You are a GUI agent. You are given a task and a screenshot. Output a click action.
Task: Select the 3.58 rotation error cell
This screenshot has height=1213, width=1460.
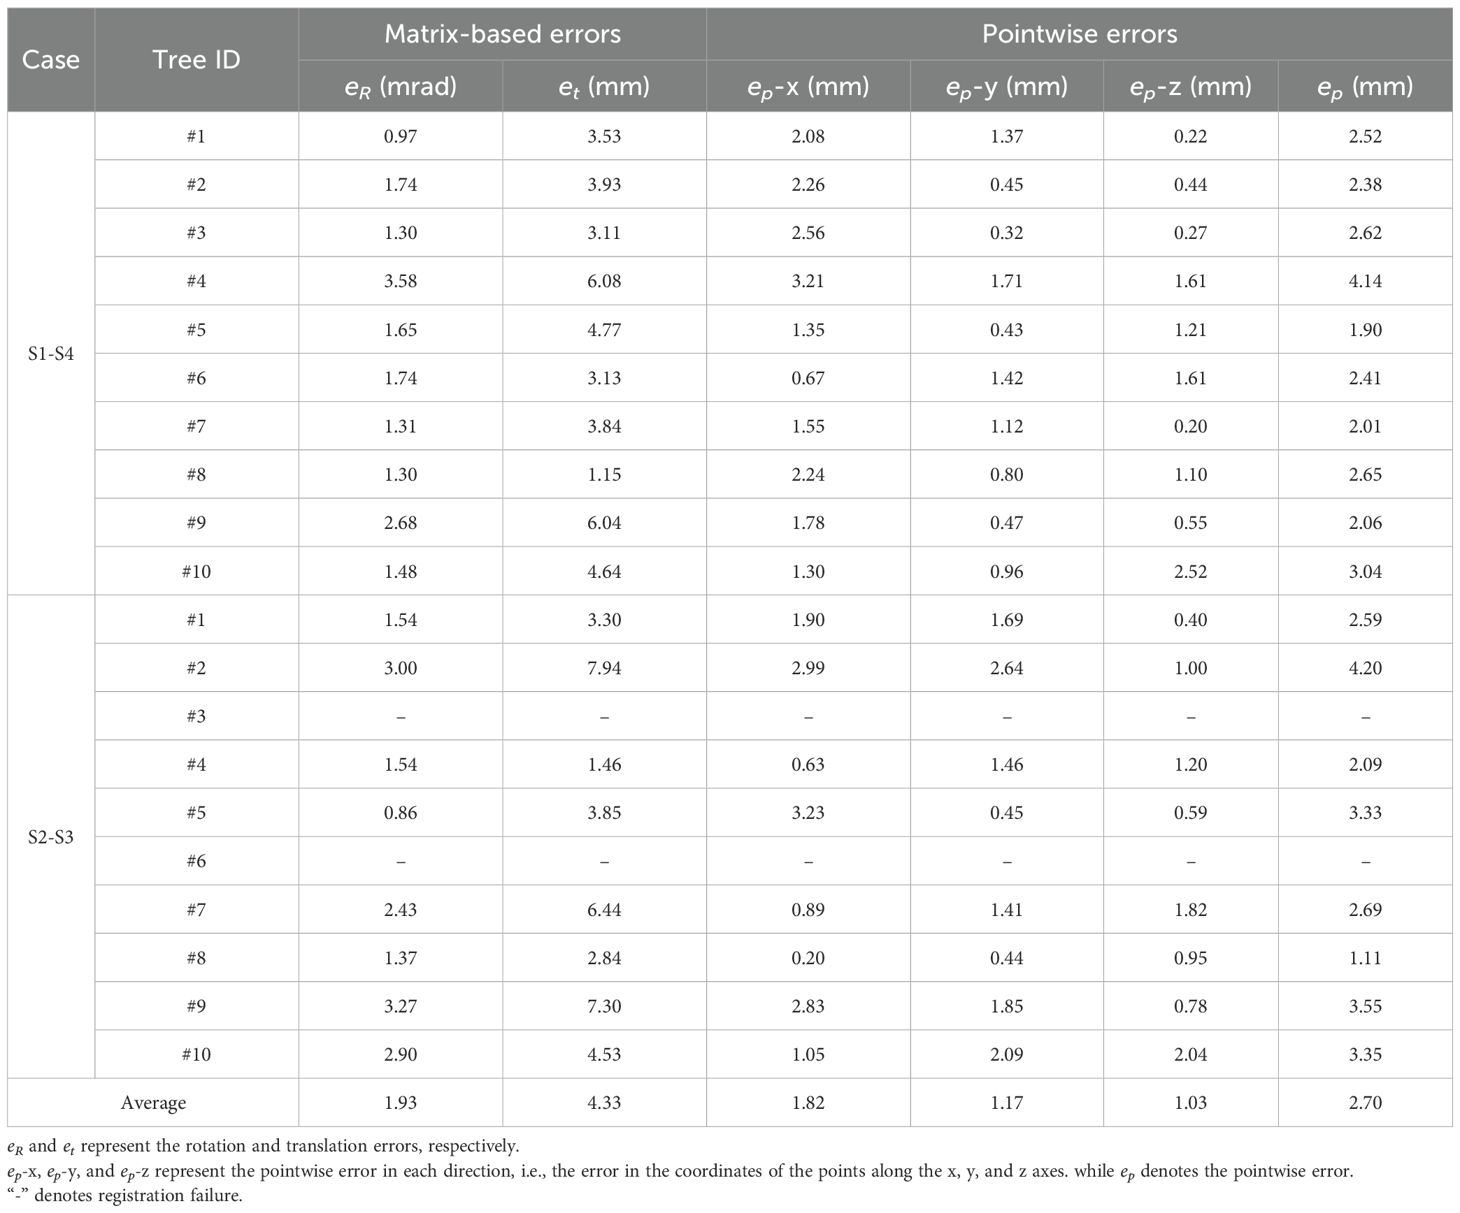400,281
